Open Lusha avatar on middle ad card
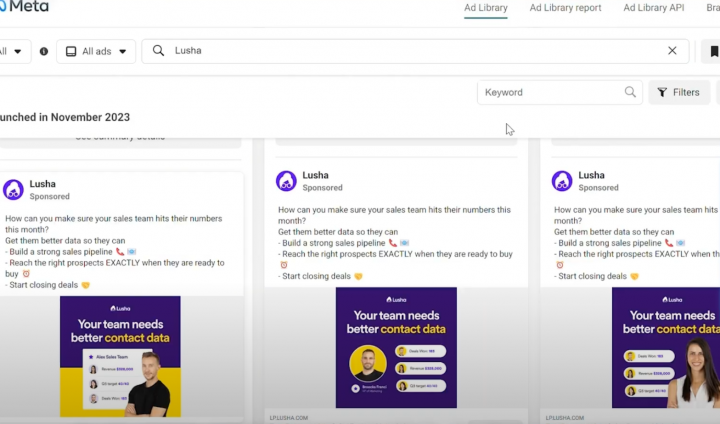The width and height of the screenshot is (720, 424). (x=286, y=181)
